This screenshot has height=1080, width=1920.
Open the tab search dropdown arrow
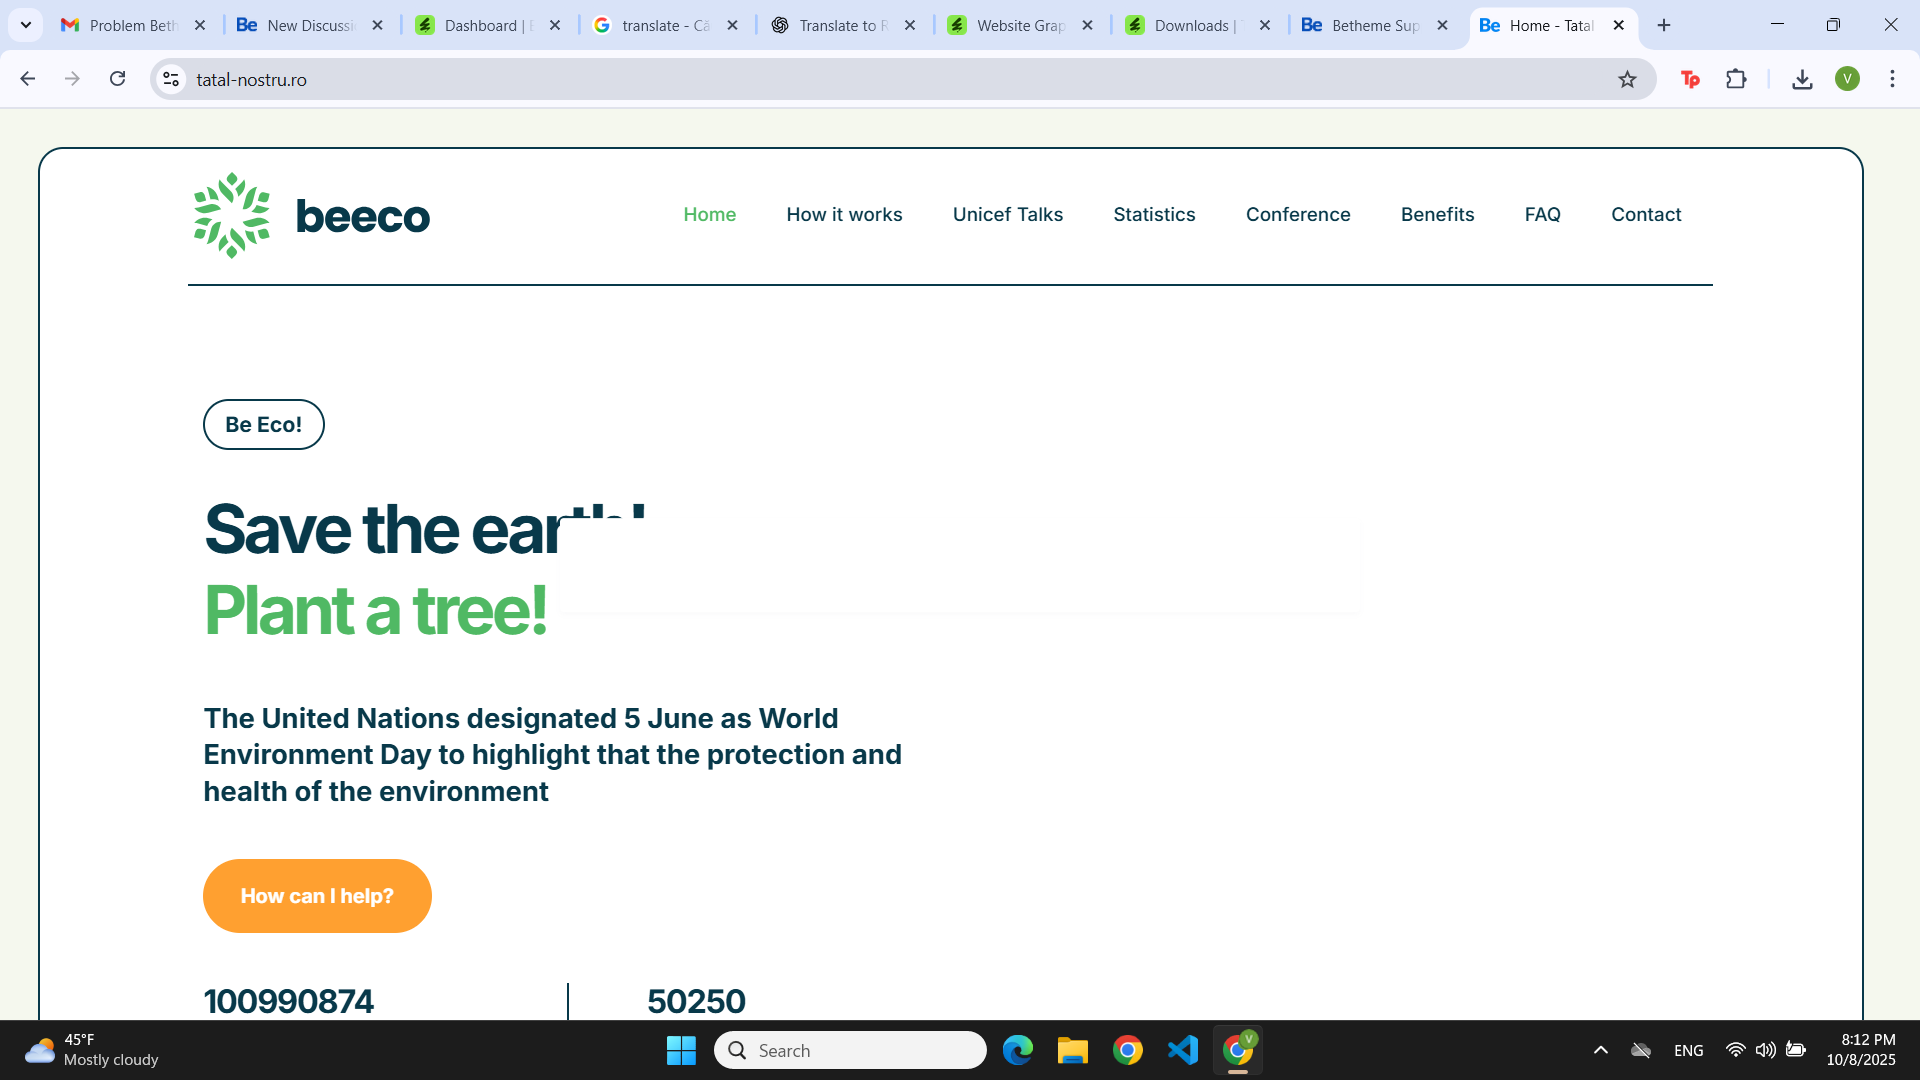(26, 25)
